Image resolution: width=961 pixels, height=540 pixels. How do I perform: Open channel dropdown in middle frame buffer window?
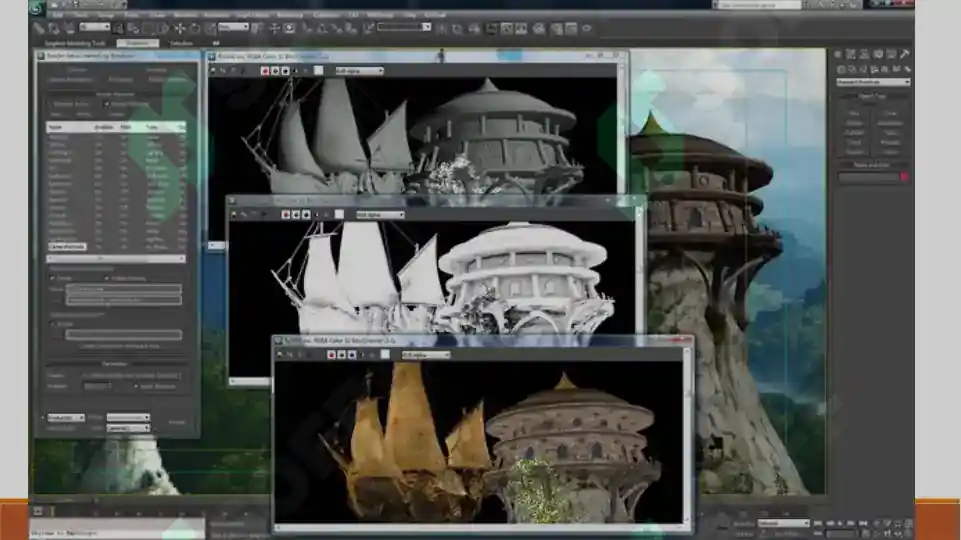tap(380, 215)
